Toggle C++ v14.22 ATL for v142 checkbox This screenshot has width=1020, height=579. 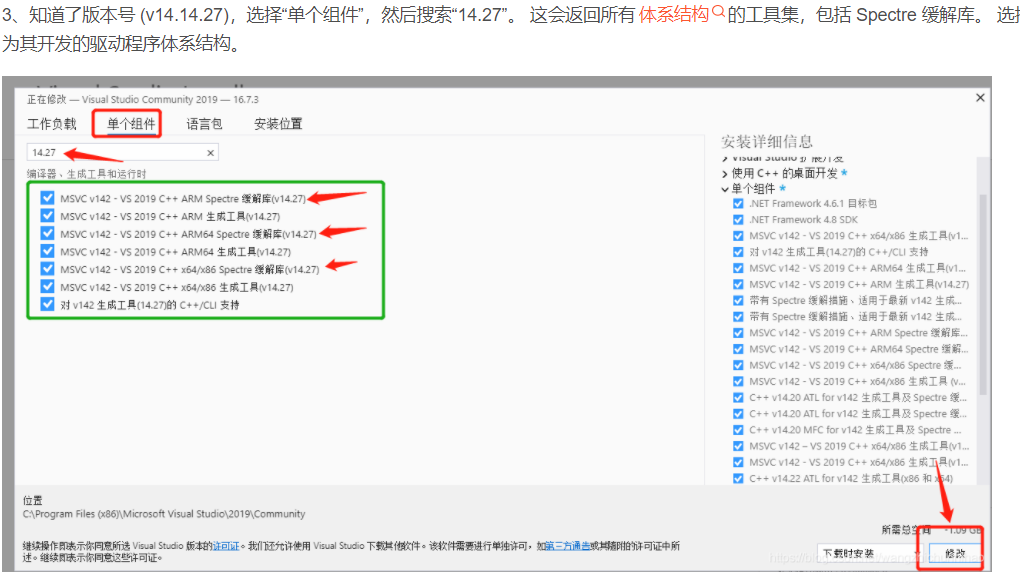click(738, 478)
